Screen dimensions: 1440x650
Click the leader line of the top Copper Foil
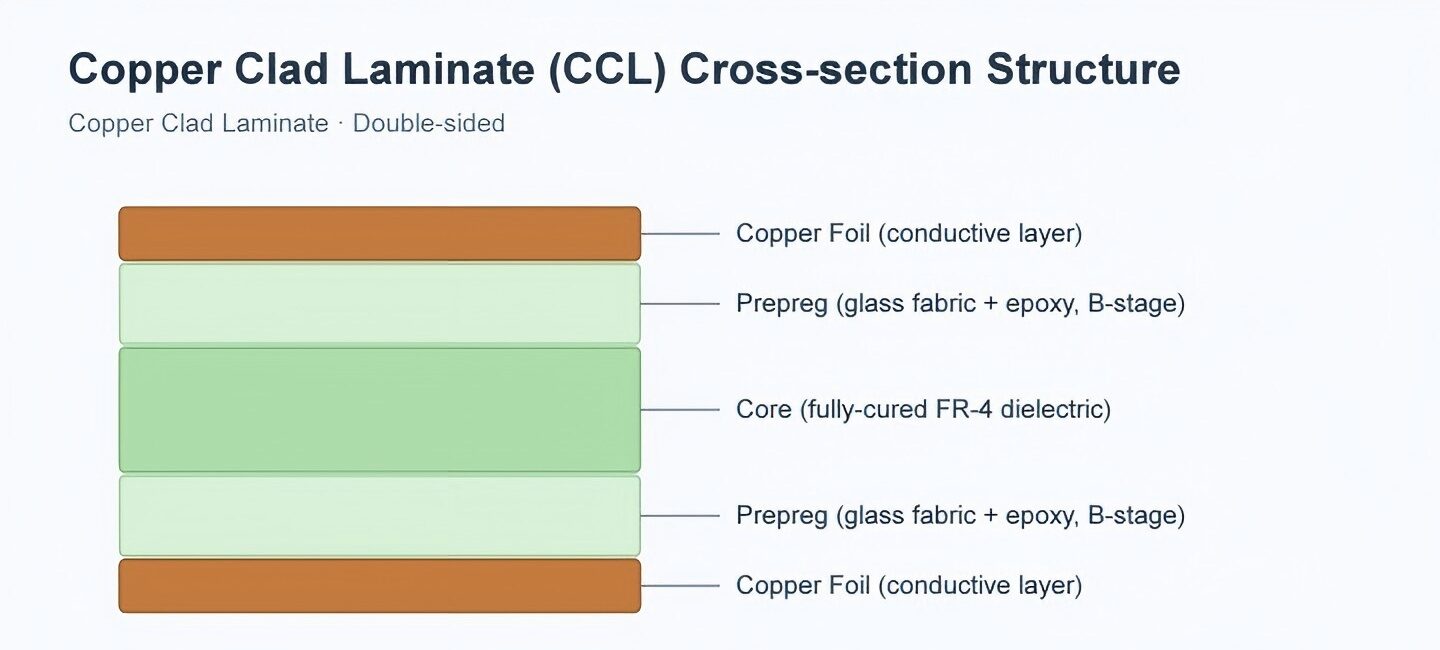pyautogui.click(x=680, y=233)
